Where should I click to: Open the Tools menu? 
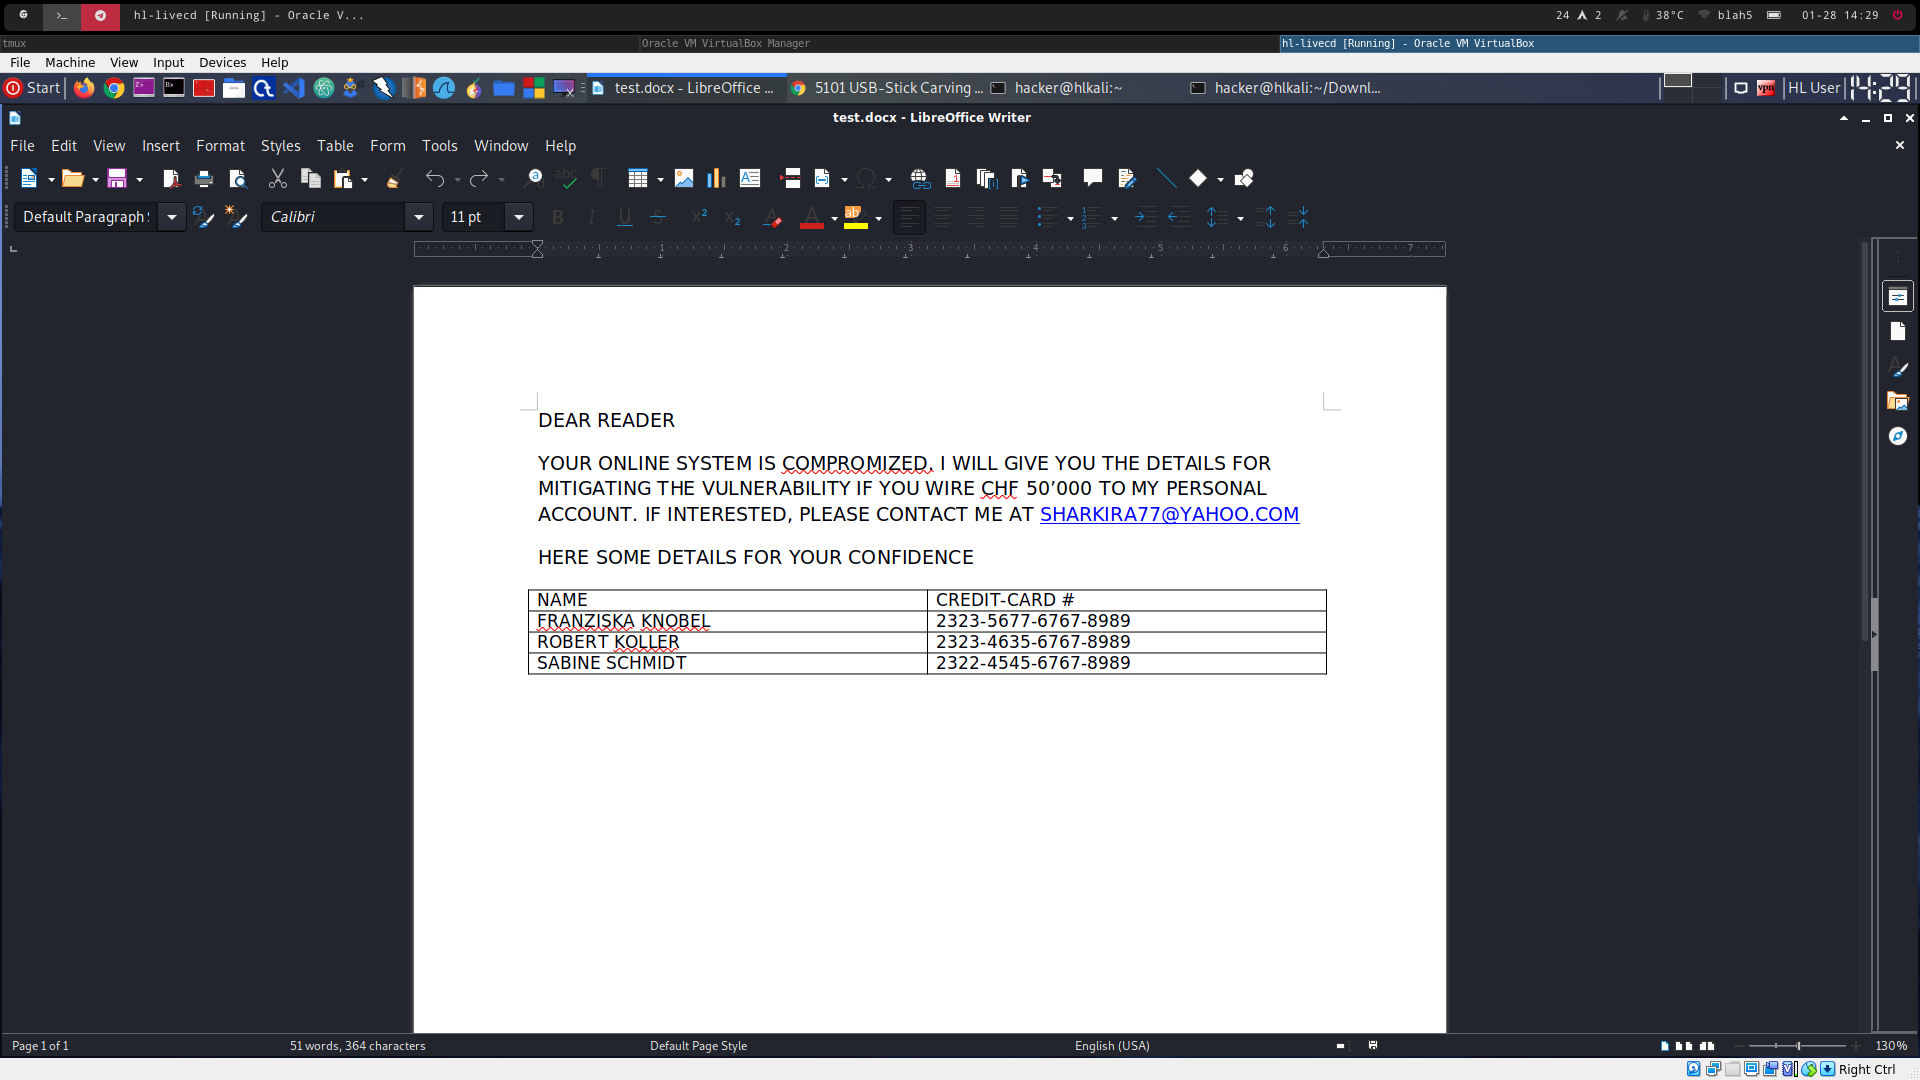coord(439,146)
